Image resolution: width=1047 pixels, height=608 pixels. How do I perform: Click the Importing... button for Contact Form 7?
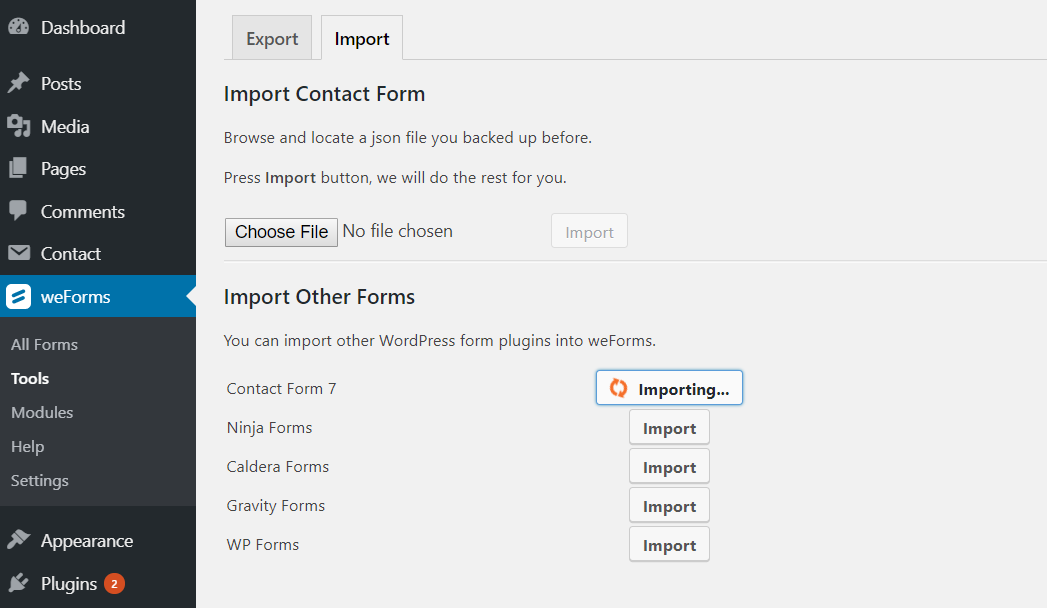(669, 388)
